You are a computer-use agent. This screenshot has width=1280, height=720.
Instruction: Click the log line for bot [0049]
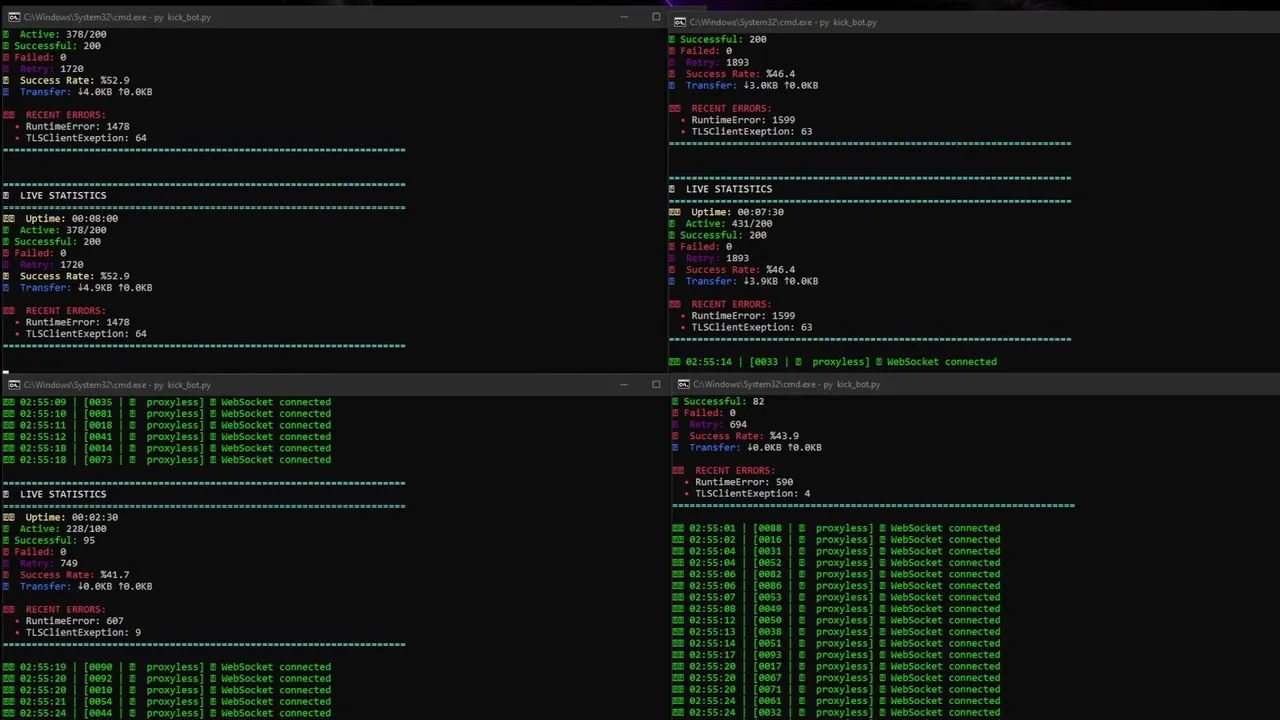tap(836, 609)
